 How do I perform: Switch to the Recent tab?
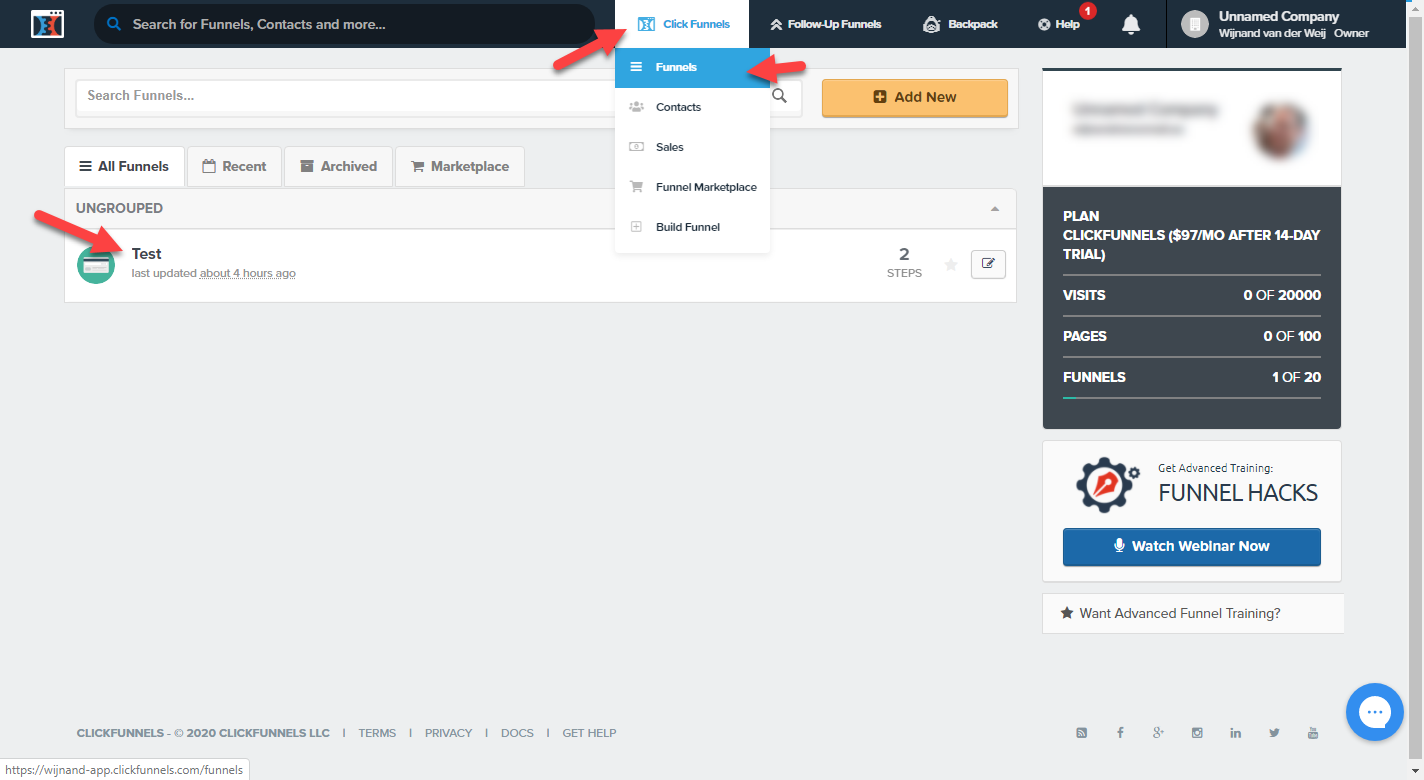click(234, 166)
